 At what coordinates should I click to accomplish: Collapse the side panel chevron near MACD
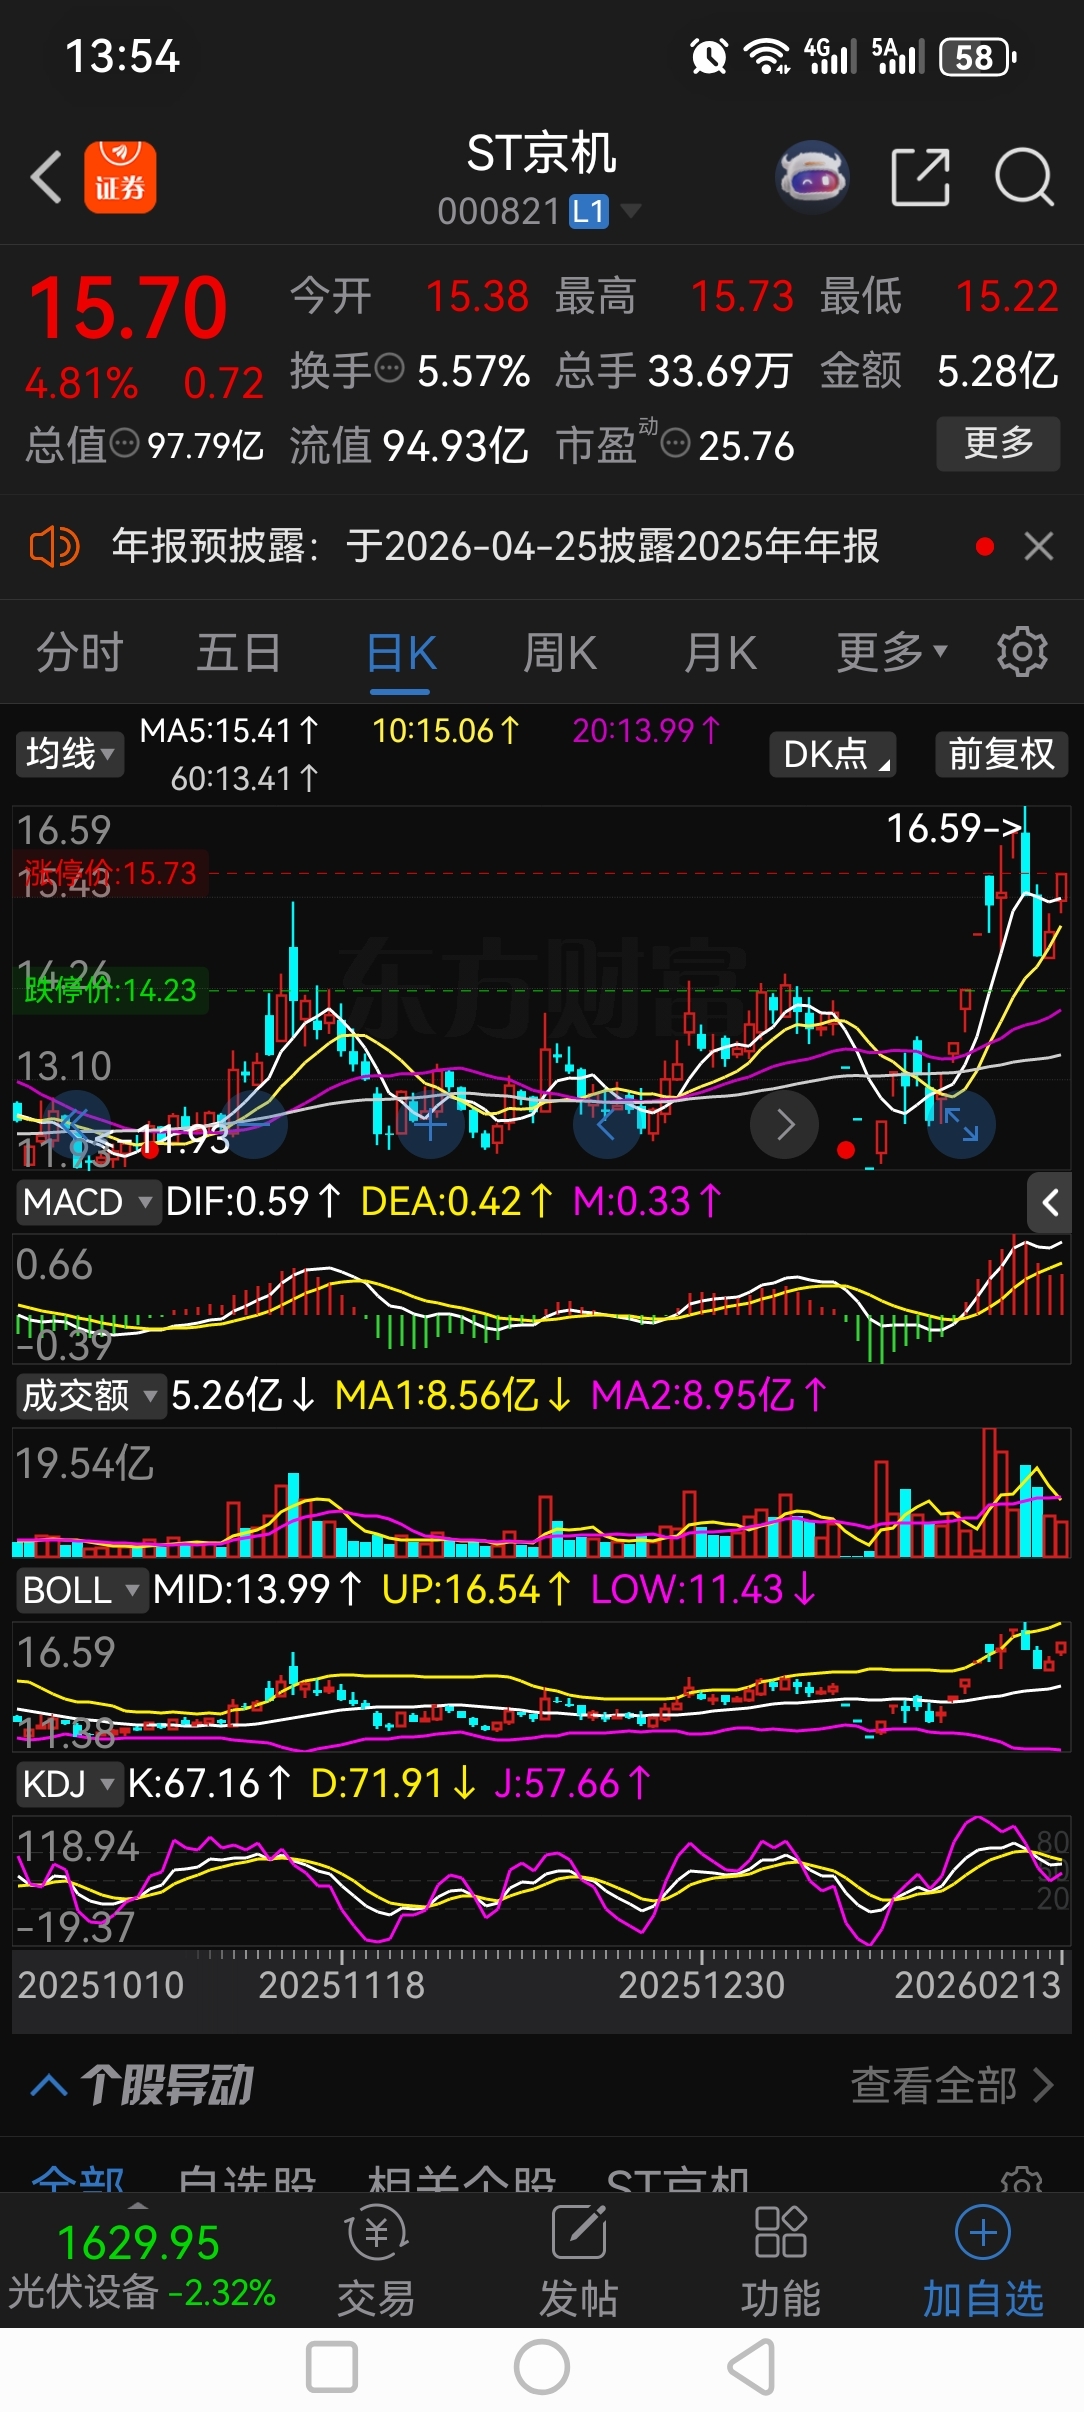point(1050,1202)
